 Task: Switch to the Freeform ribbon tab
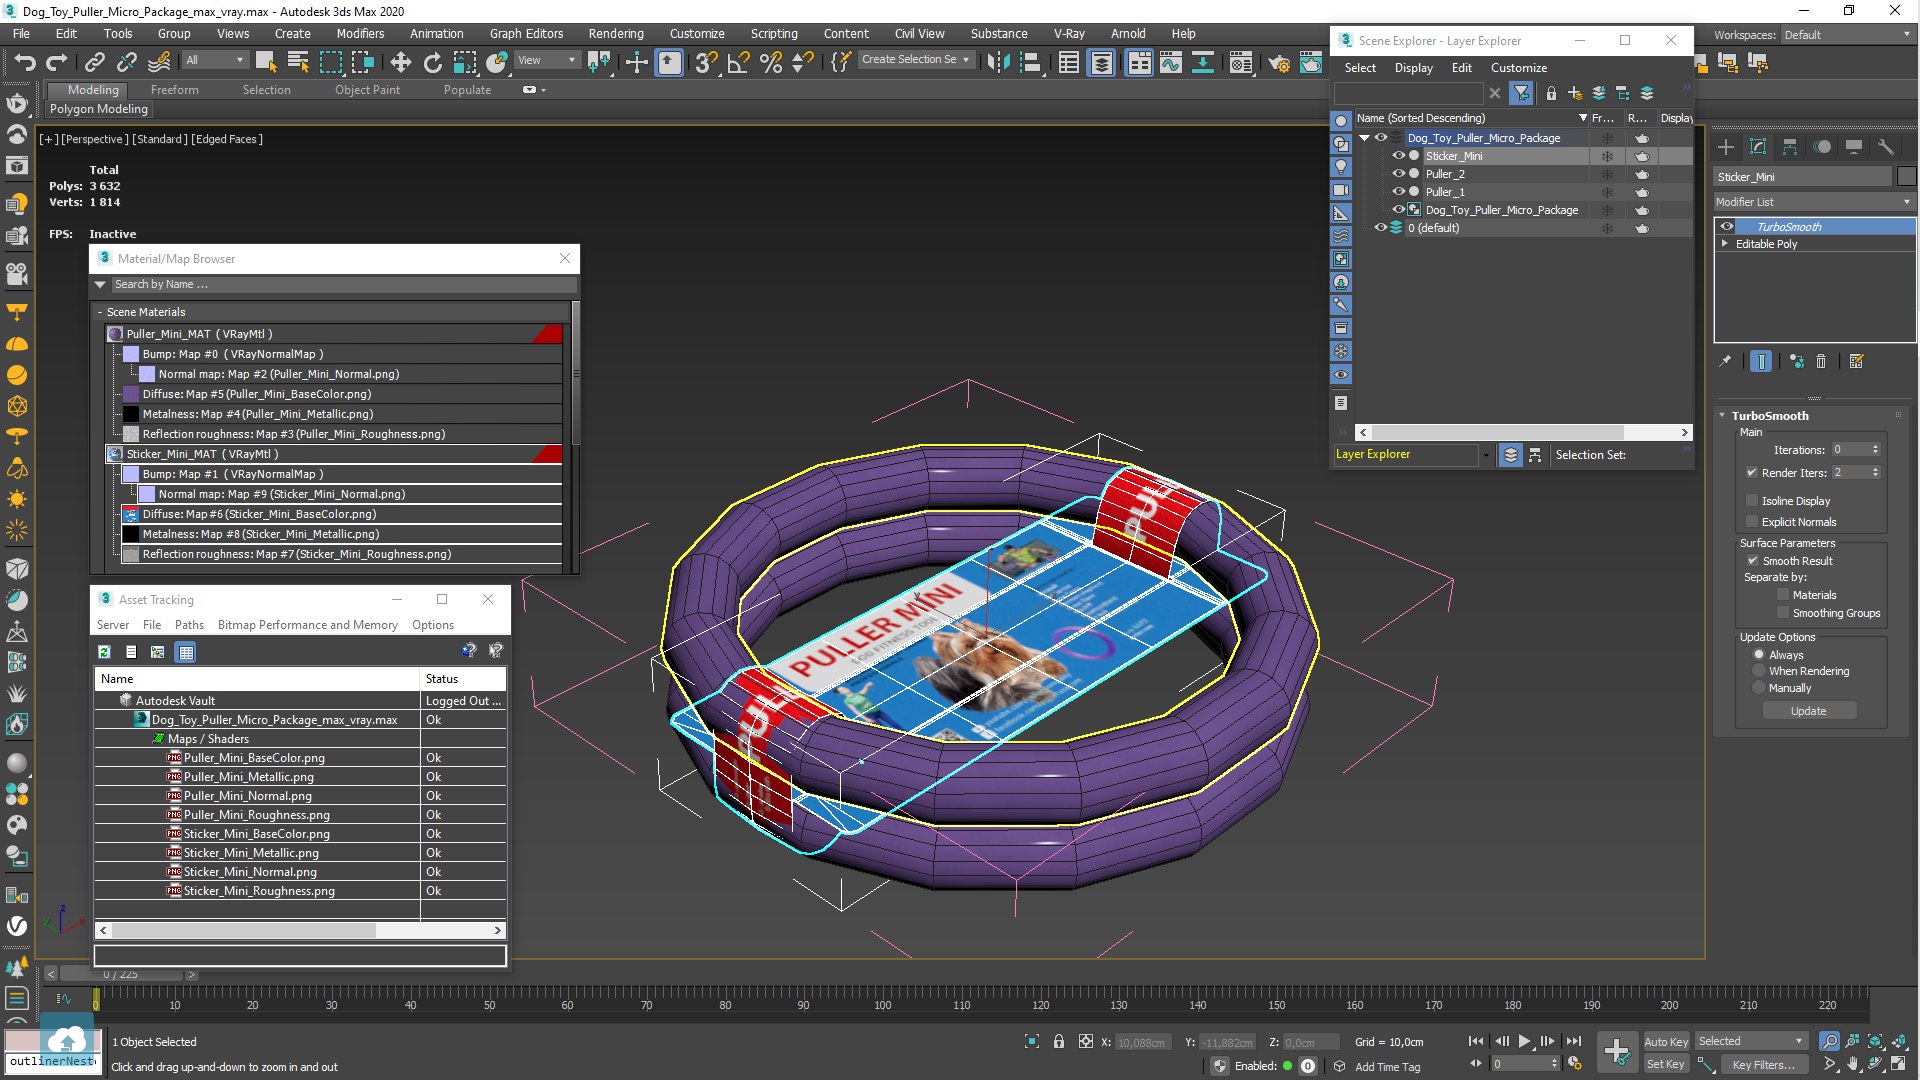coord(175,90)
